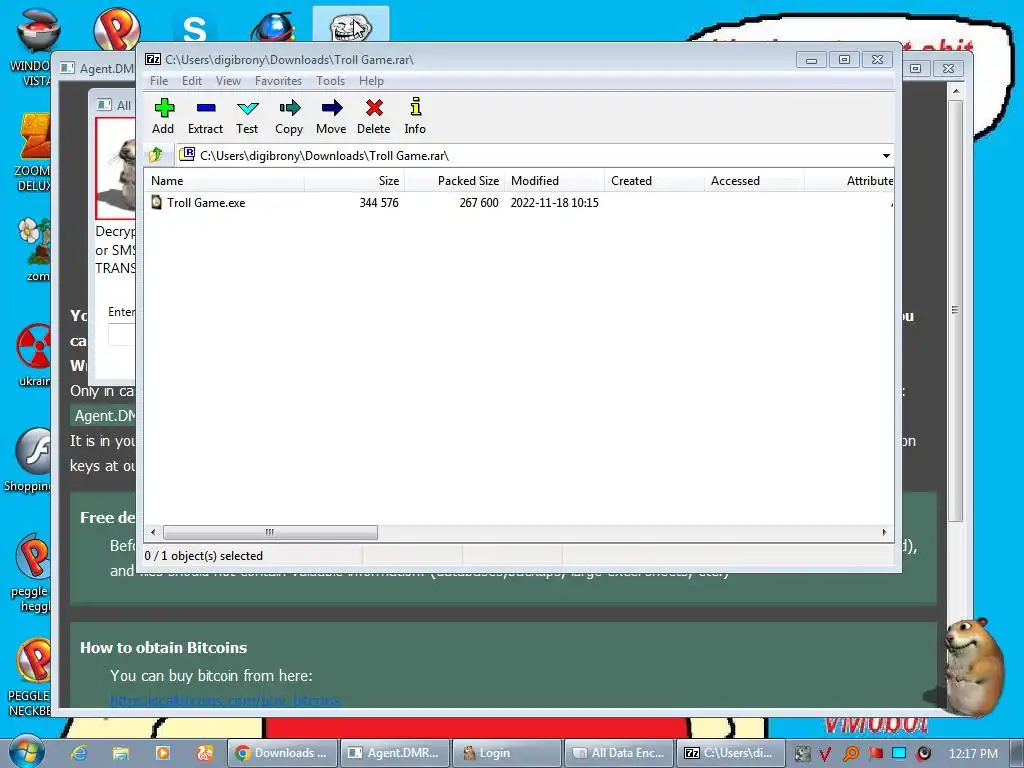Open the Tools menu
Image resolution: width=1024 pixels, height=768 pixels.
pyautogui.click(x=330, y=81)
